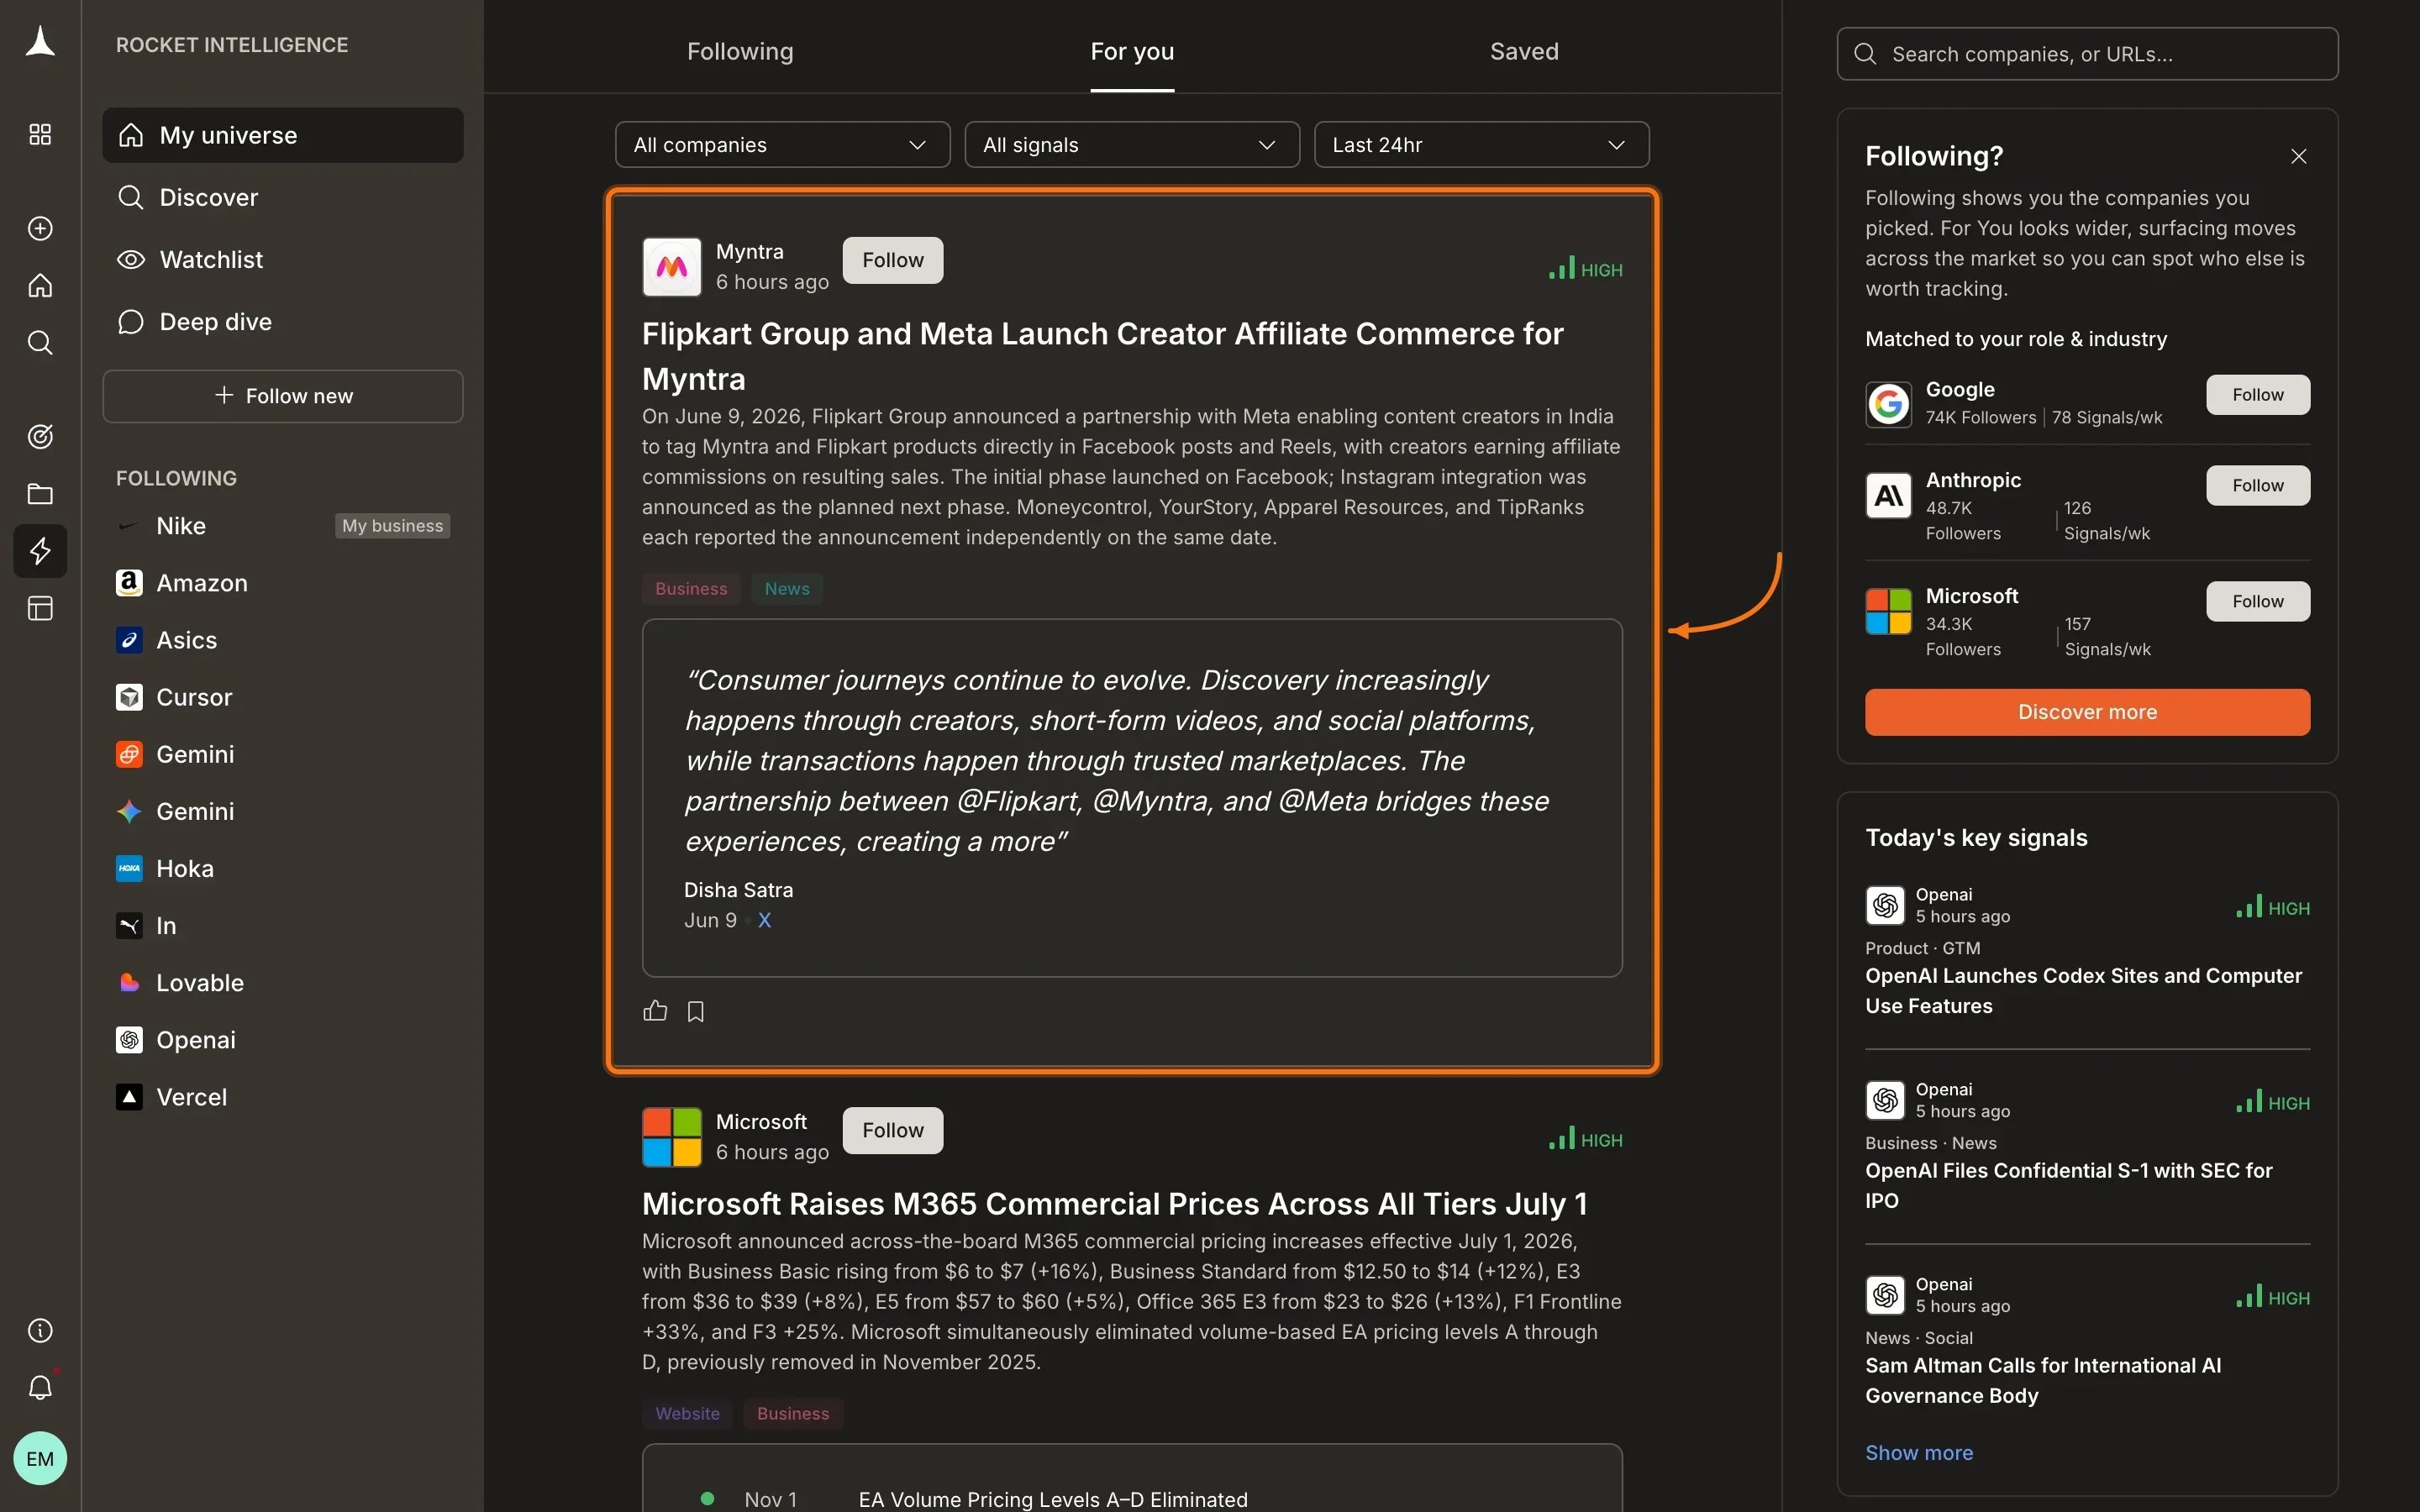Open the Flipkart Group and Meta headline

pyautogui.click(x=1103, y=356)
